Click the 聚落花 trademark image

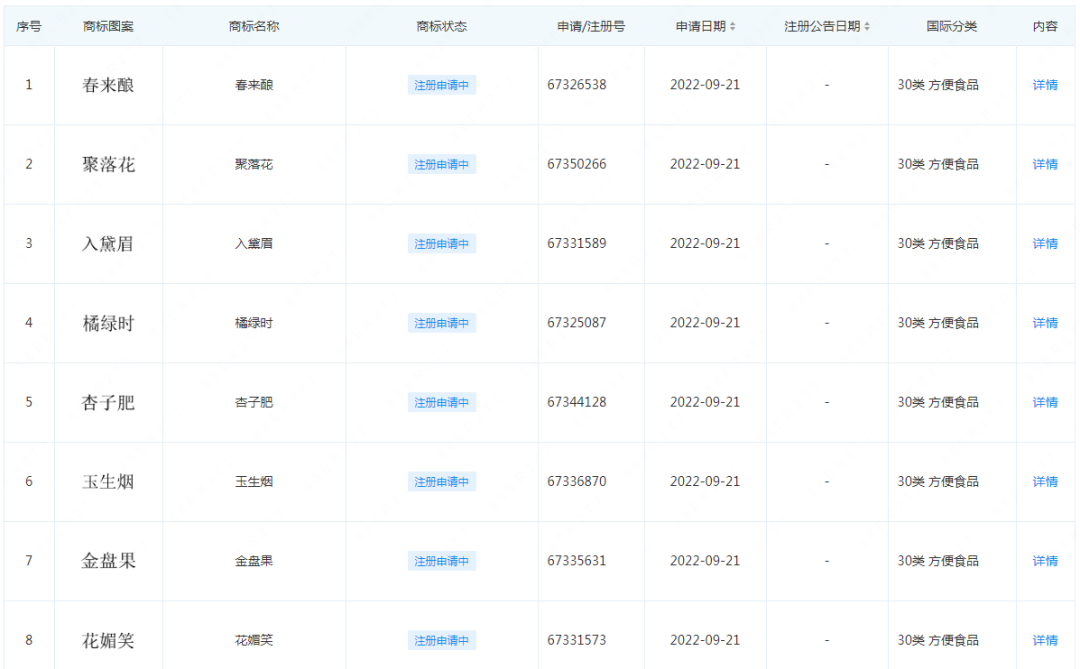(x=108, y=164)
